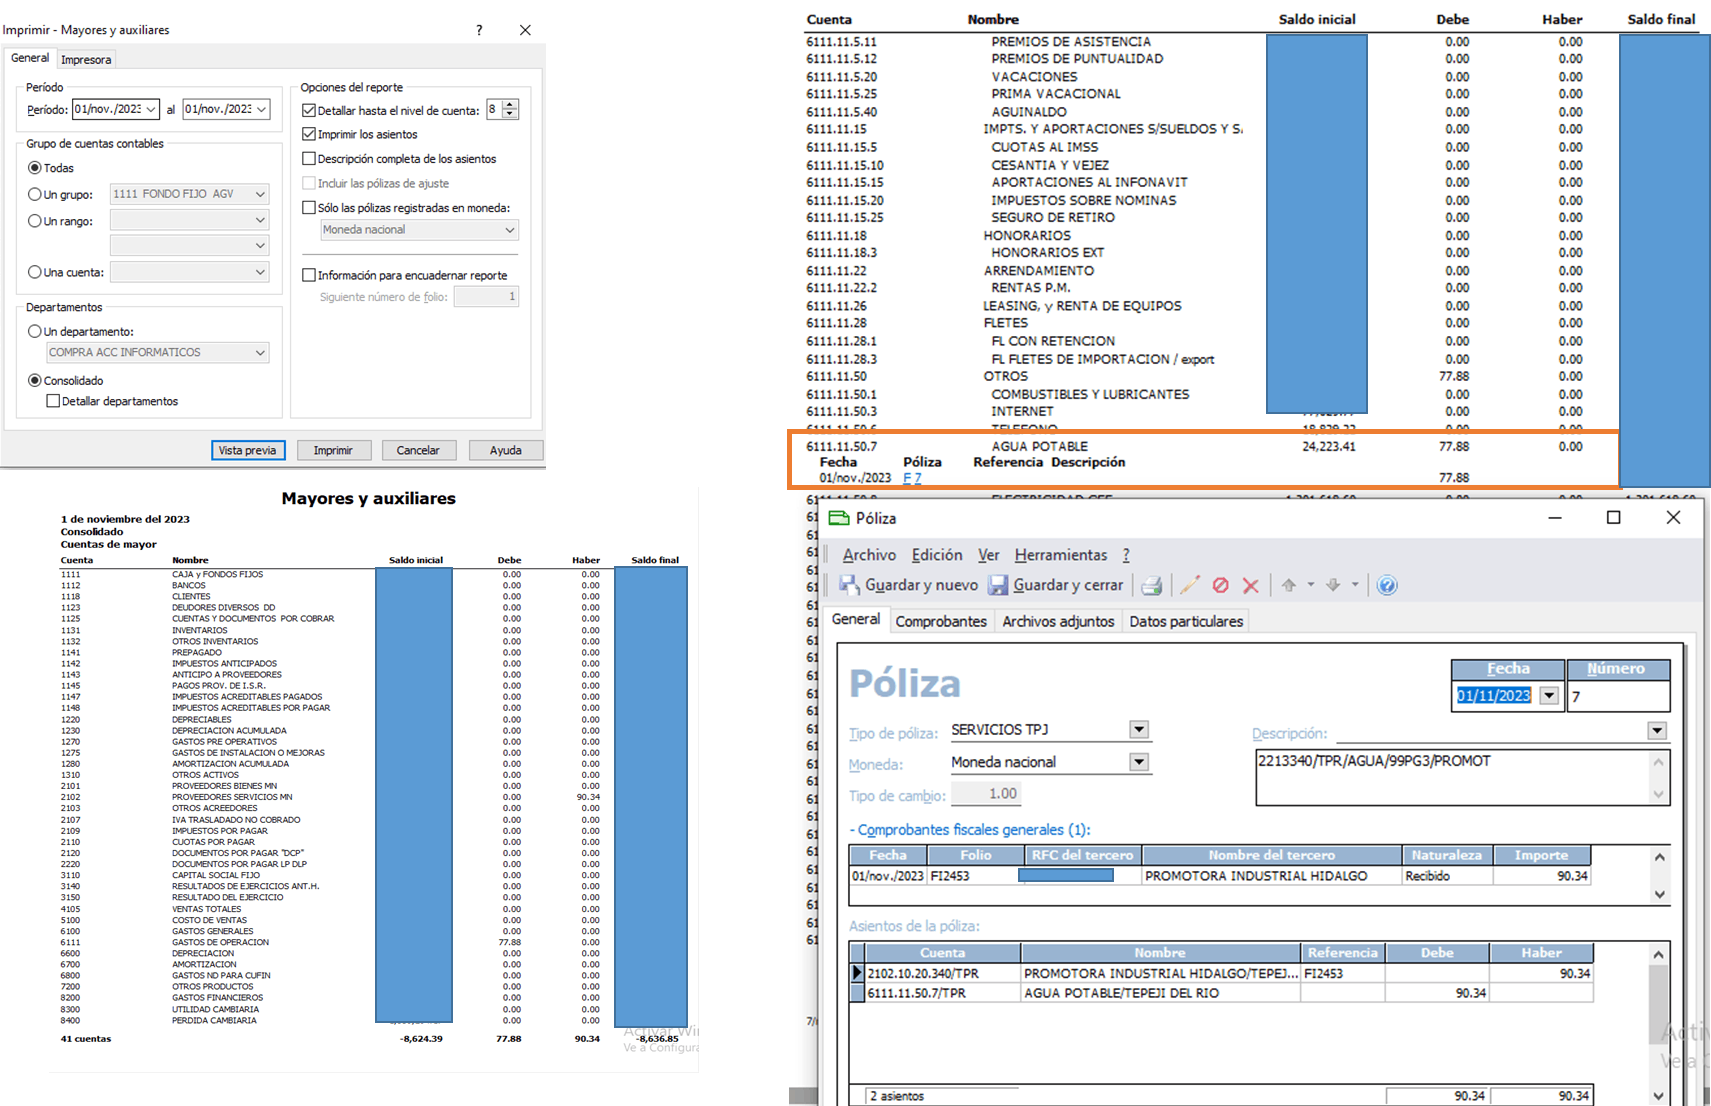Enable Descripción completa de los asientos

click(309, 158)
